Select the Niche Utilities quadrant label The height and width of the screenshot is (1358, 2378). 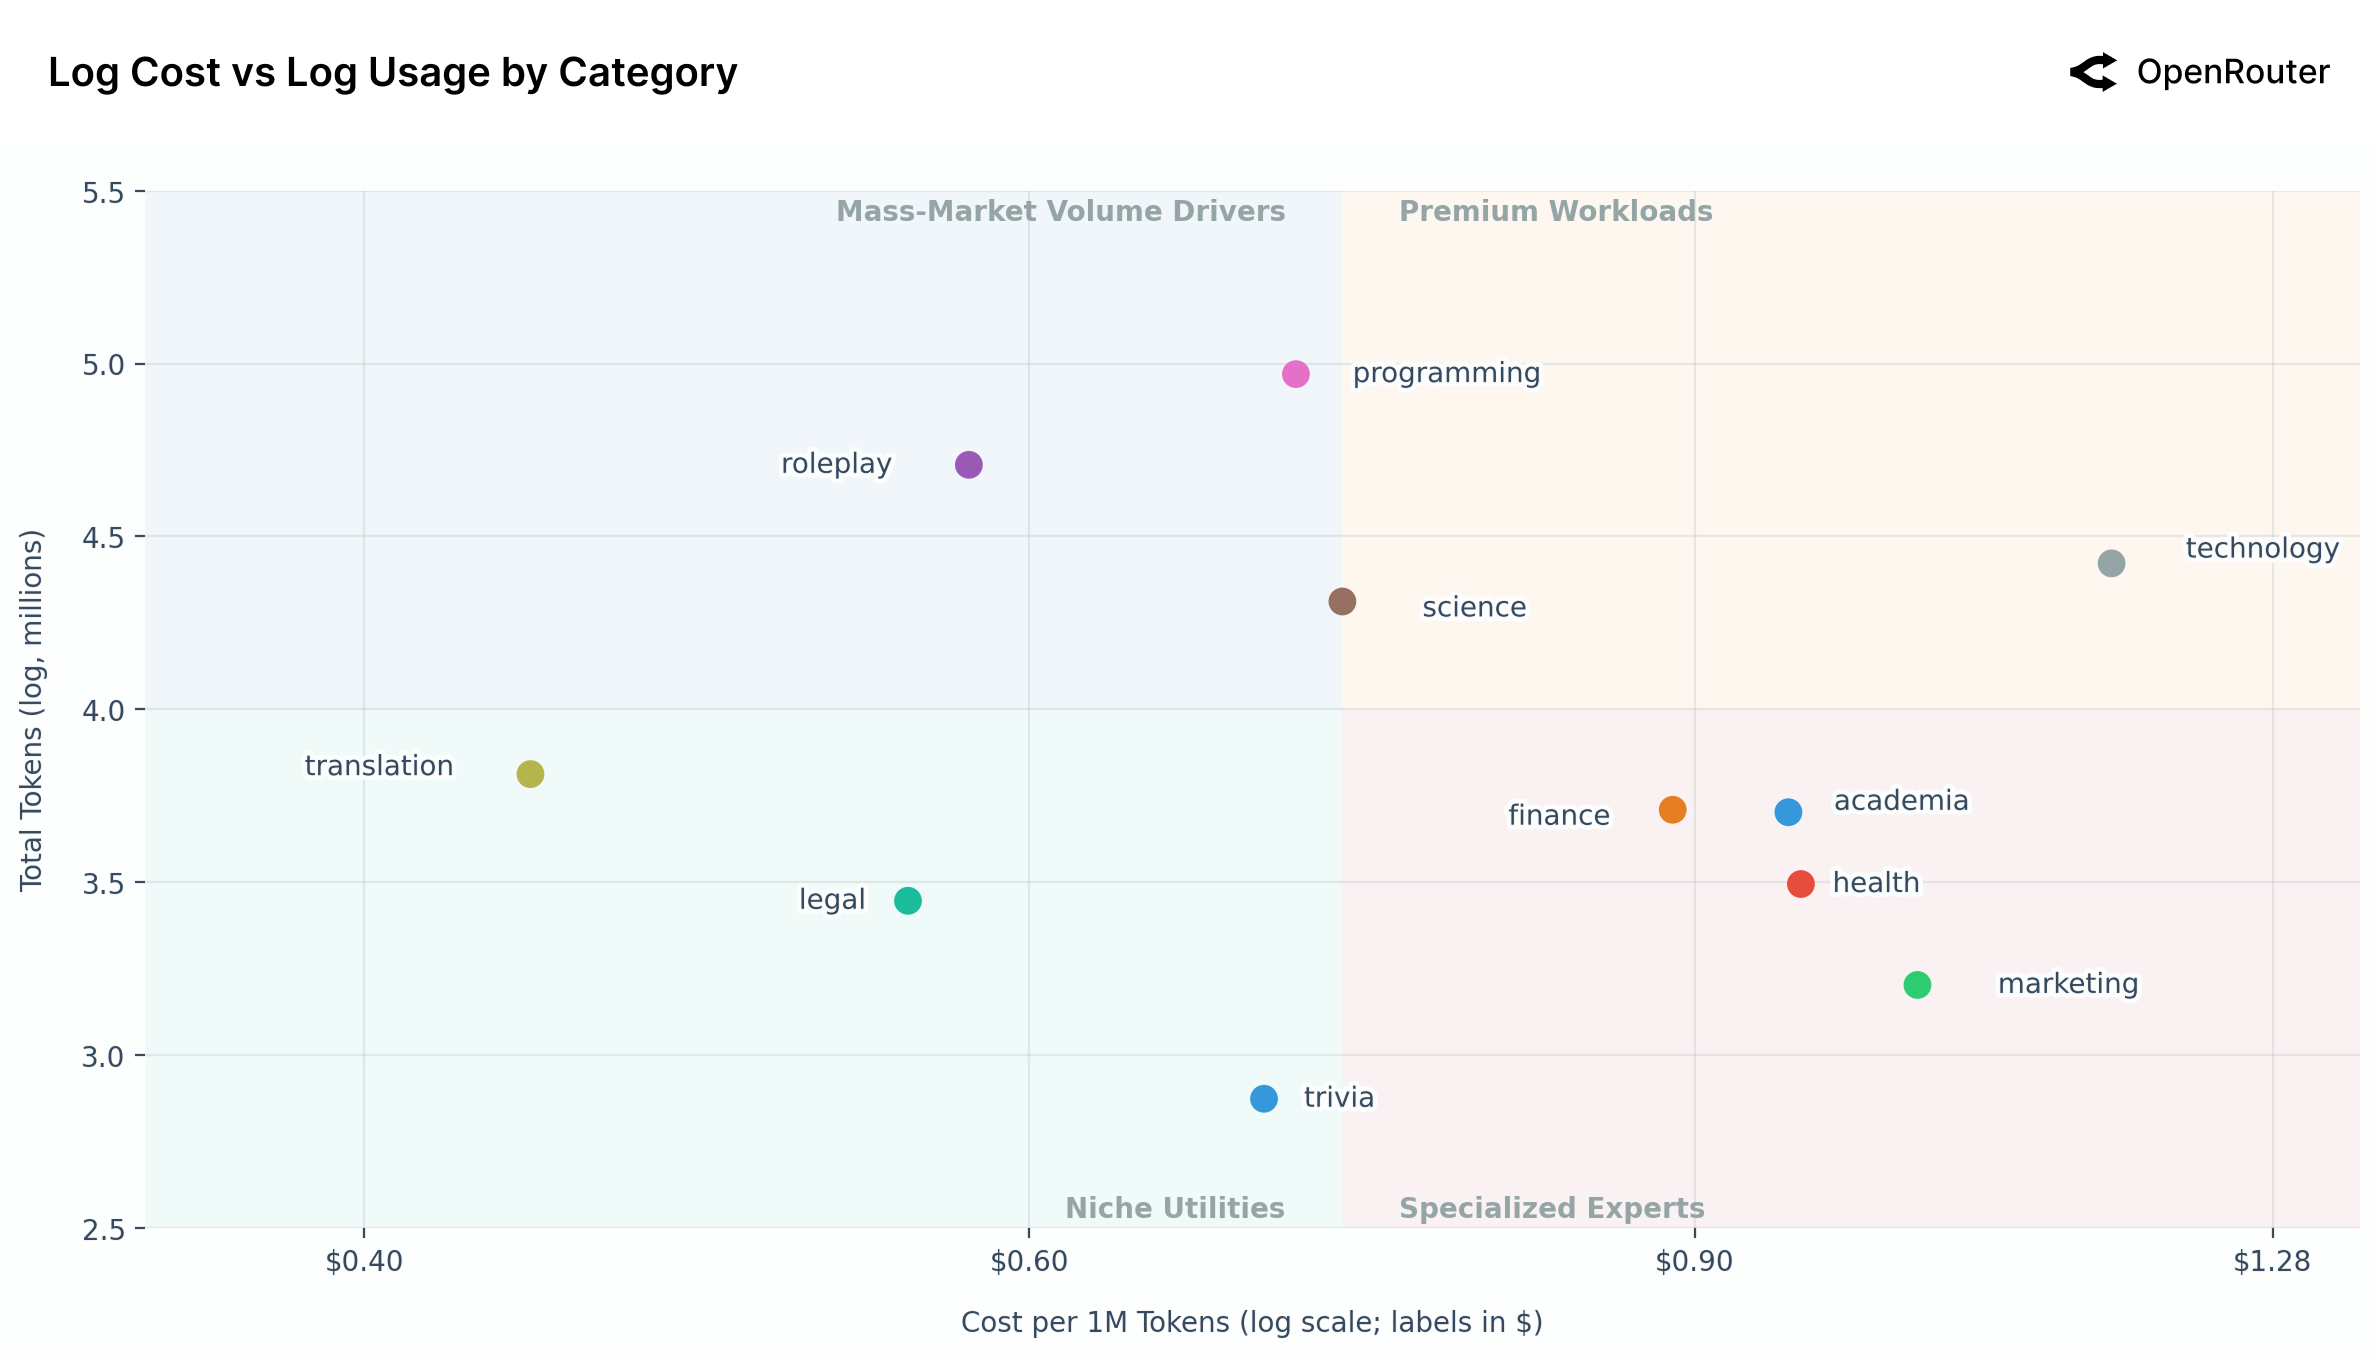(1174, 1208)
